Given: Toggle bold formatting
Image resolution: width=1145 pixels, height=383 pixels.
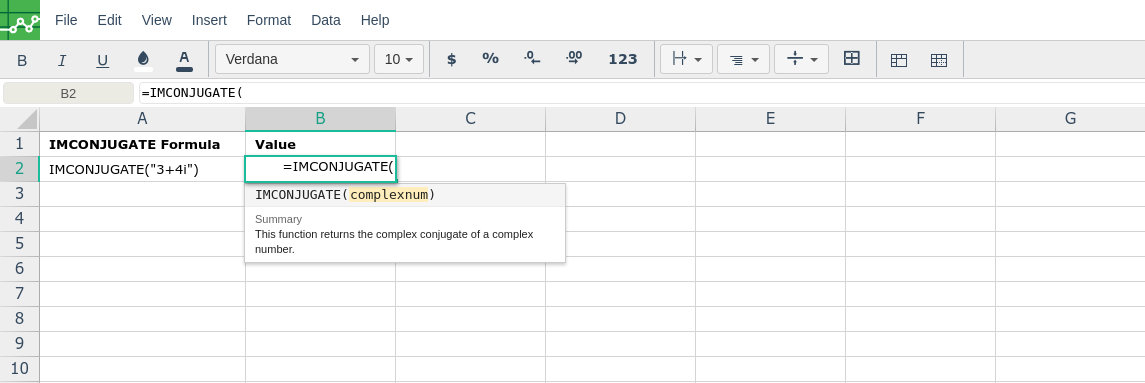Looking at the screenshot, I should coord(22,60).
